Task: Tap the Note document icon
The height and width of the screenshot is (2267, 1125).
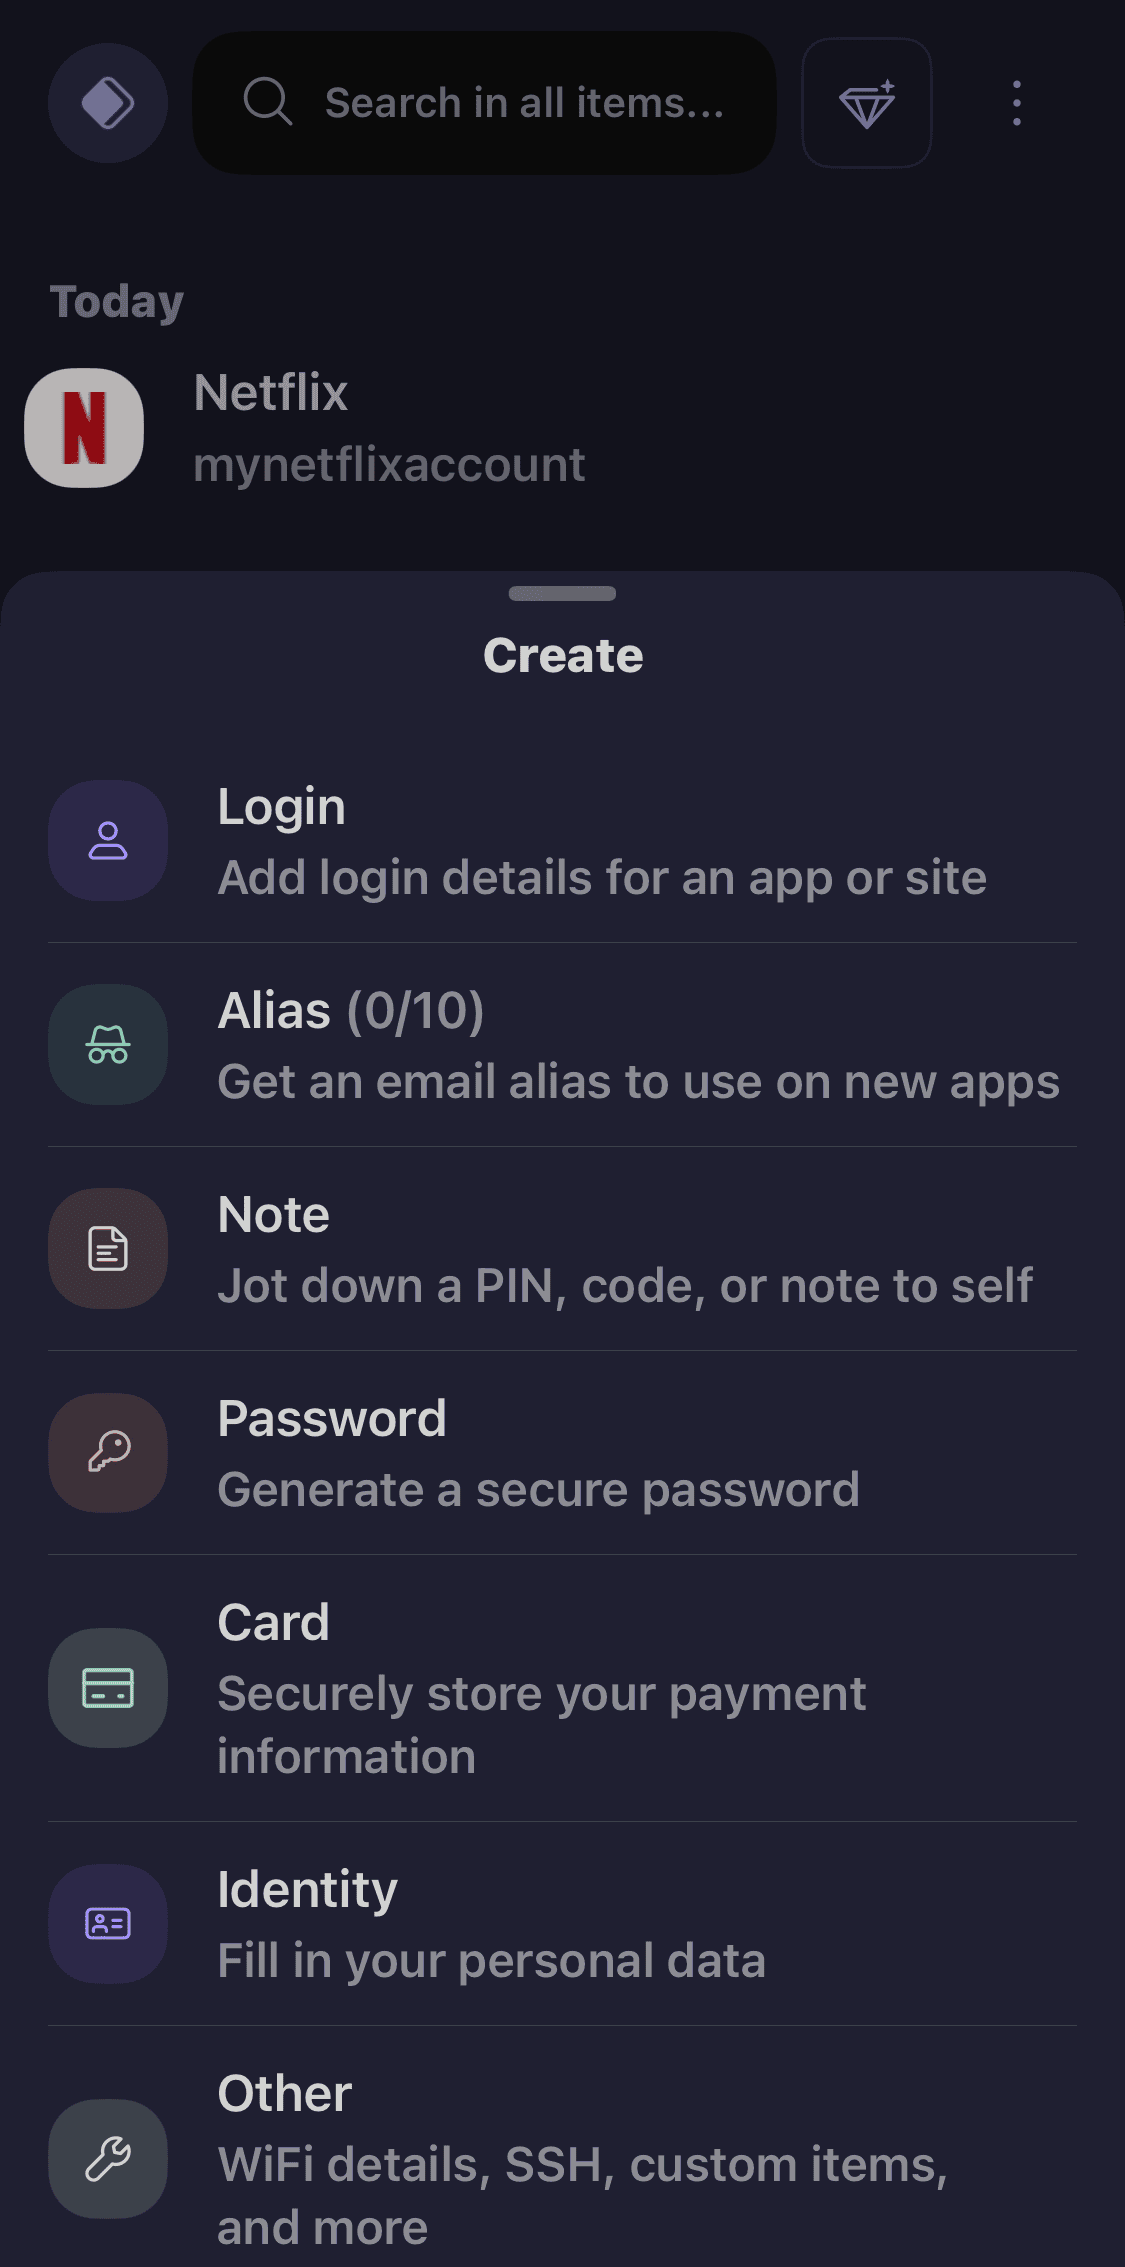Action: [x=108, y=1249]
